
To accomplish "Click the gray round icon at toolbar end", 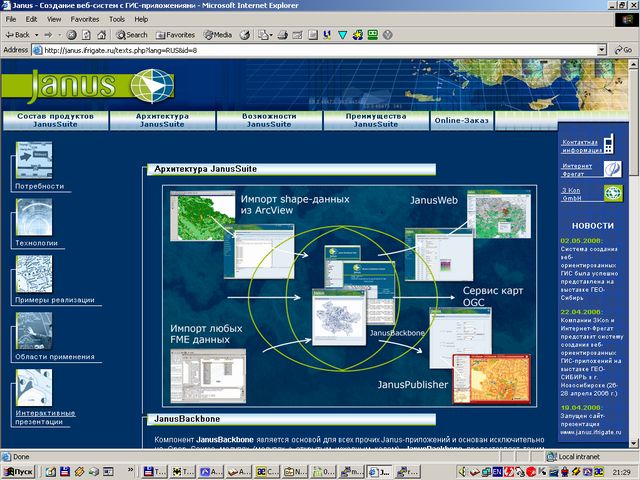I will 388,35.
